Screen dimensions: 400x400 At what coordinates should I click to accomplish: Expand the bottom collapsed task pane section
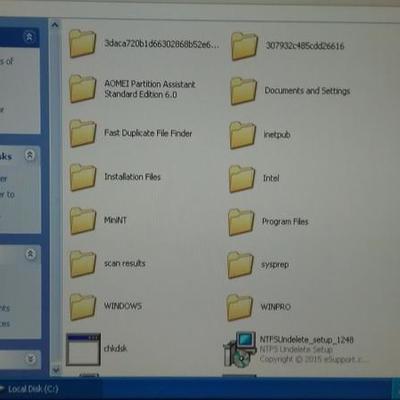point(30,359)
